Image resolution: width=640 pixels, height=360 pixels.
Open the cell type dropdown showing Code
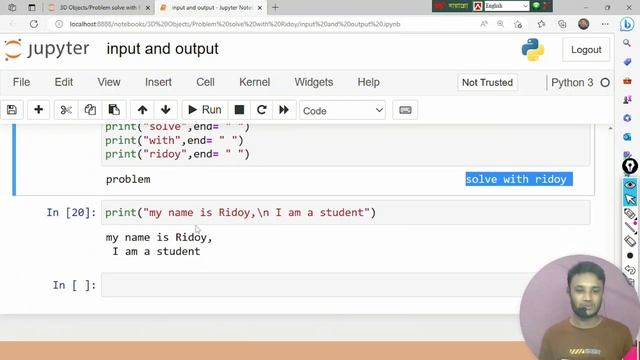(x=342, y=111)
